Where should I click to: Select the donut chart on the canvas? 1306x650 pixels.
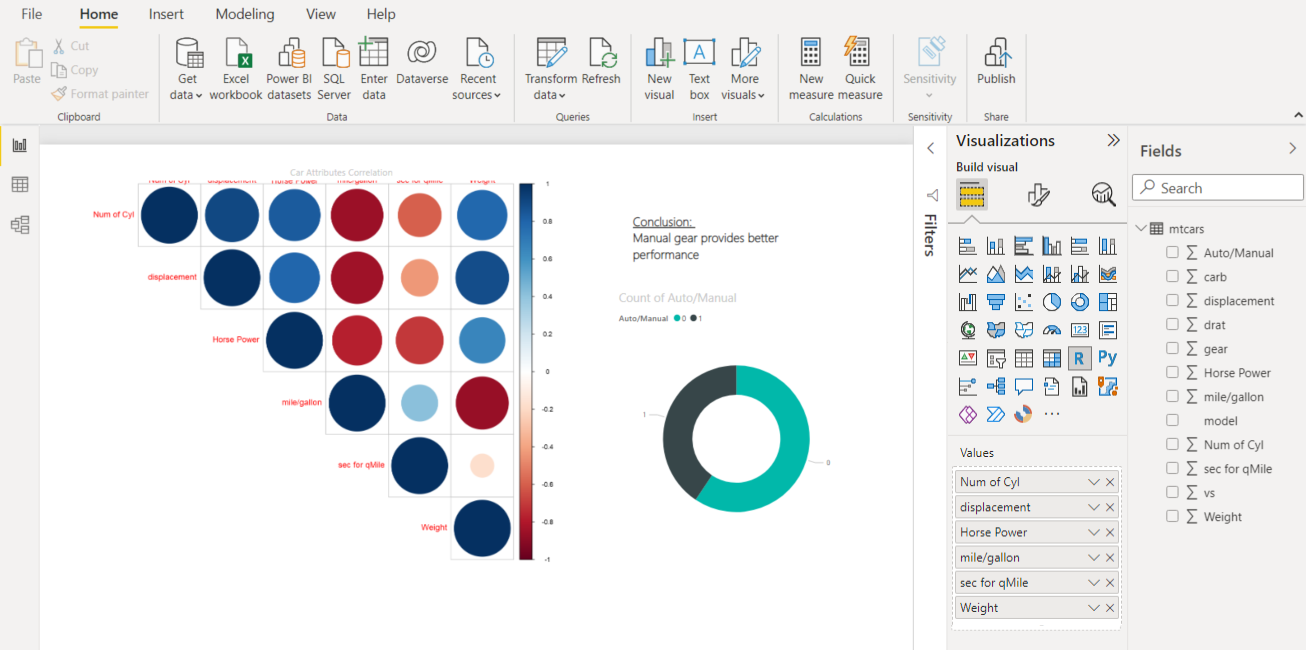tap(736, 438)
